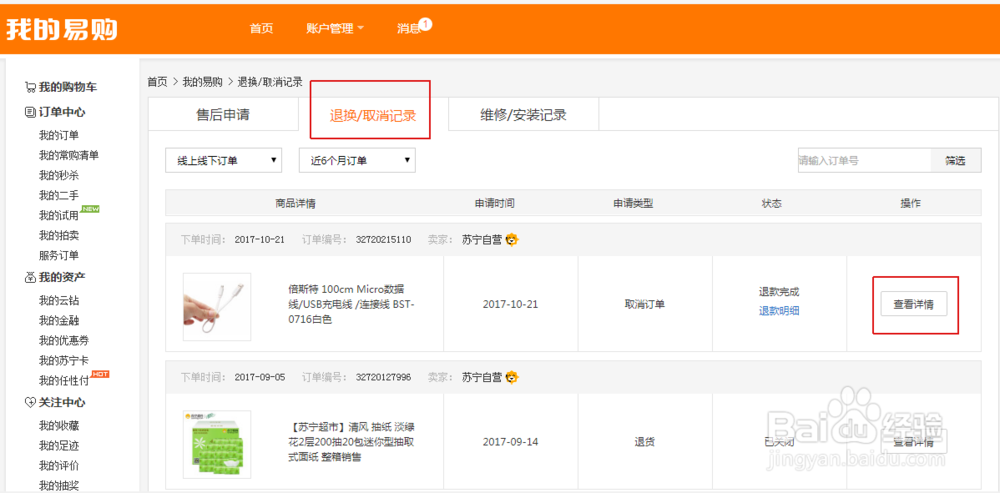Click order number 32720215110

[x=383, y=240]
